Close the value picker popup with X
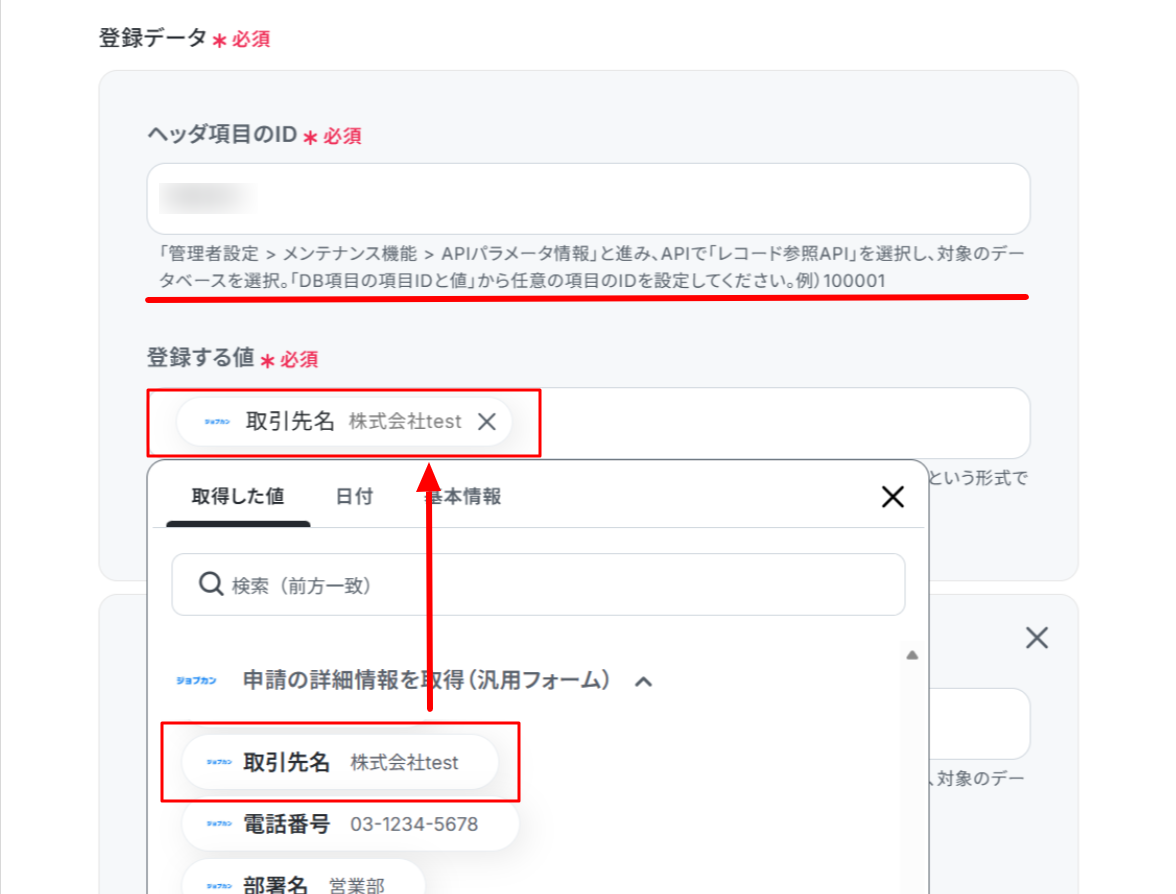Screen dimensions: 1176x894 pos(892,496)
